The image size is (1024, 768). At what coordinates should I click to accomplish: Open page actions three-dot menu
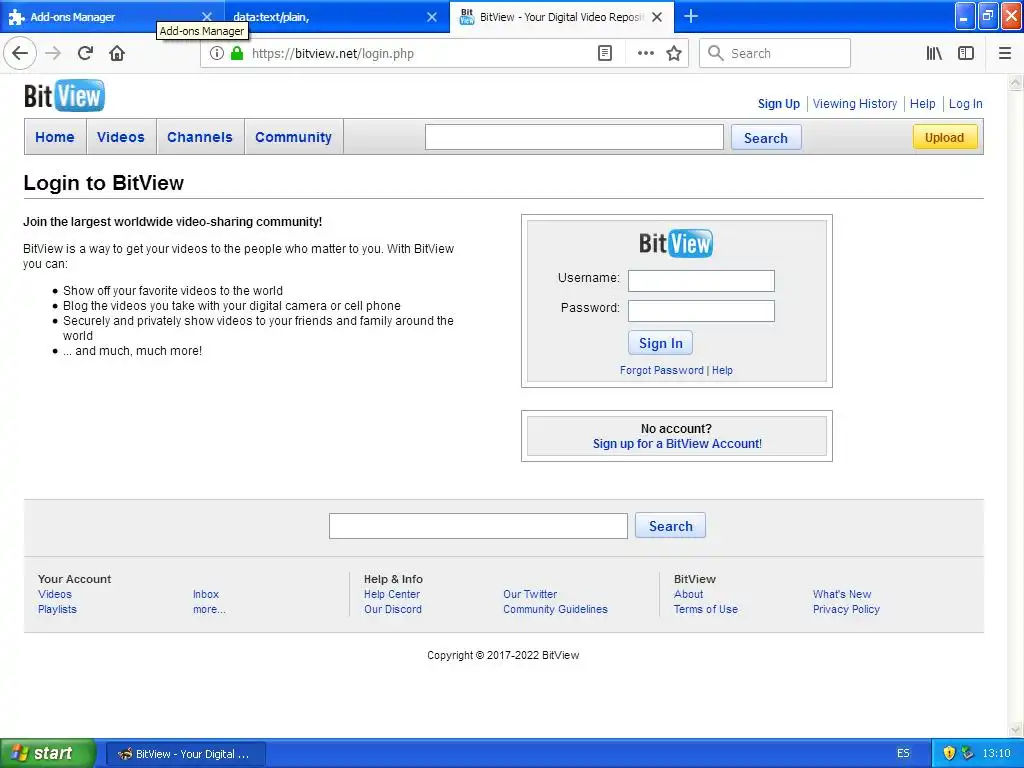click(645, 54)
